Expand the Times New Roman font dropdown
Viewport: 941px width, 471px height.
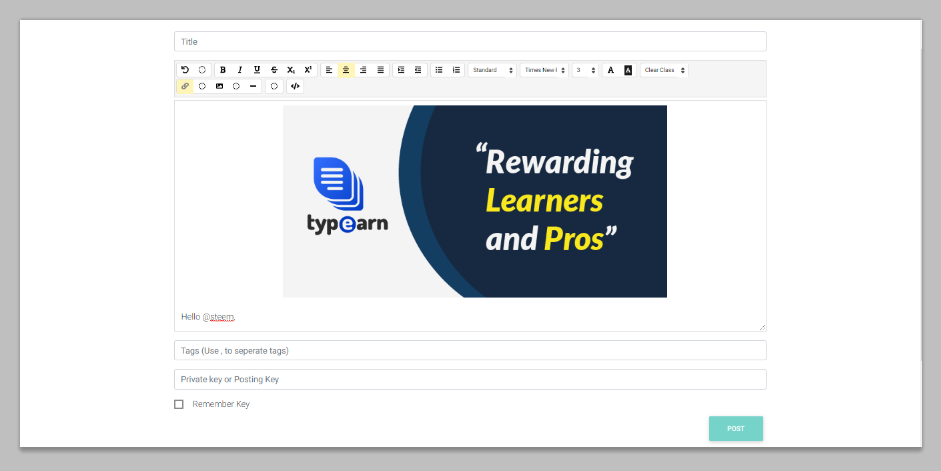coord(545,70)
